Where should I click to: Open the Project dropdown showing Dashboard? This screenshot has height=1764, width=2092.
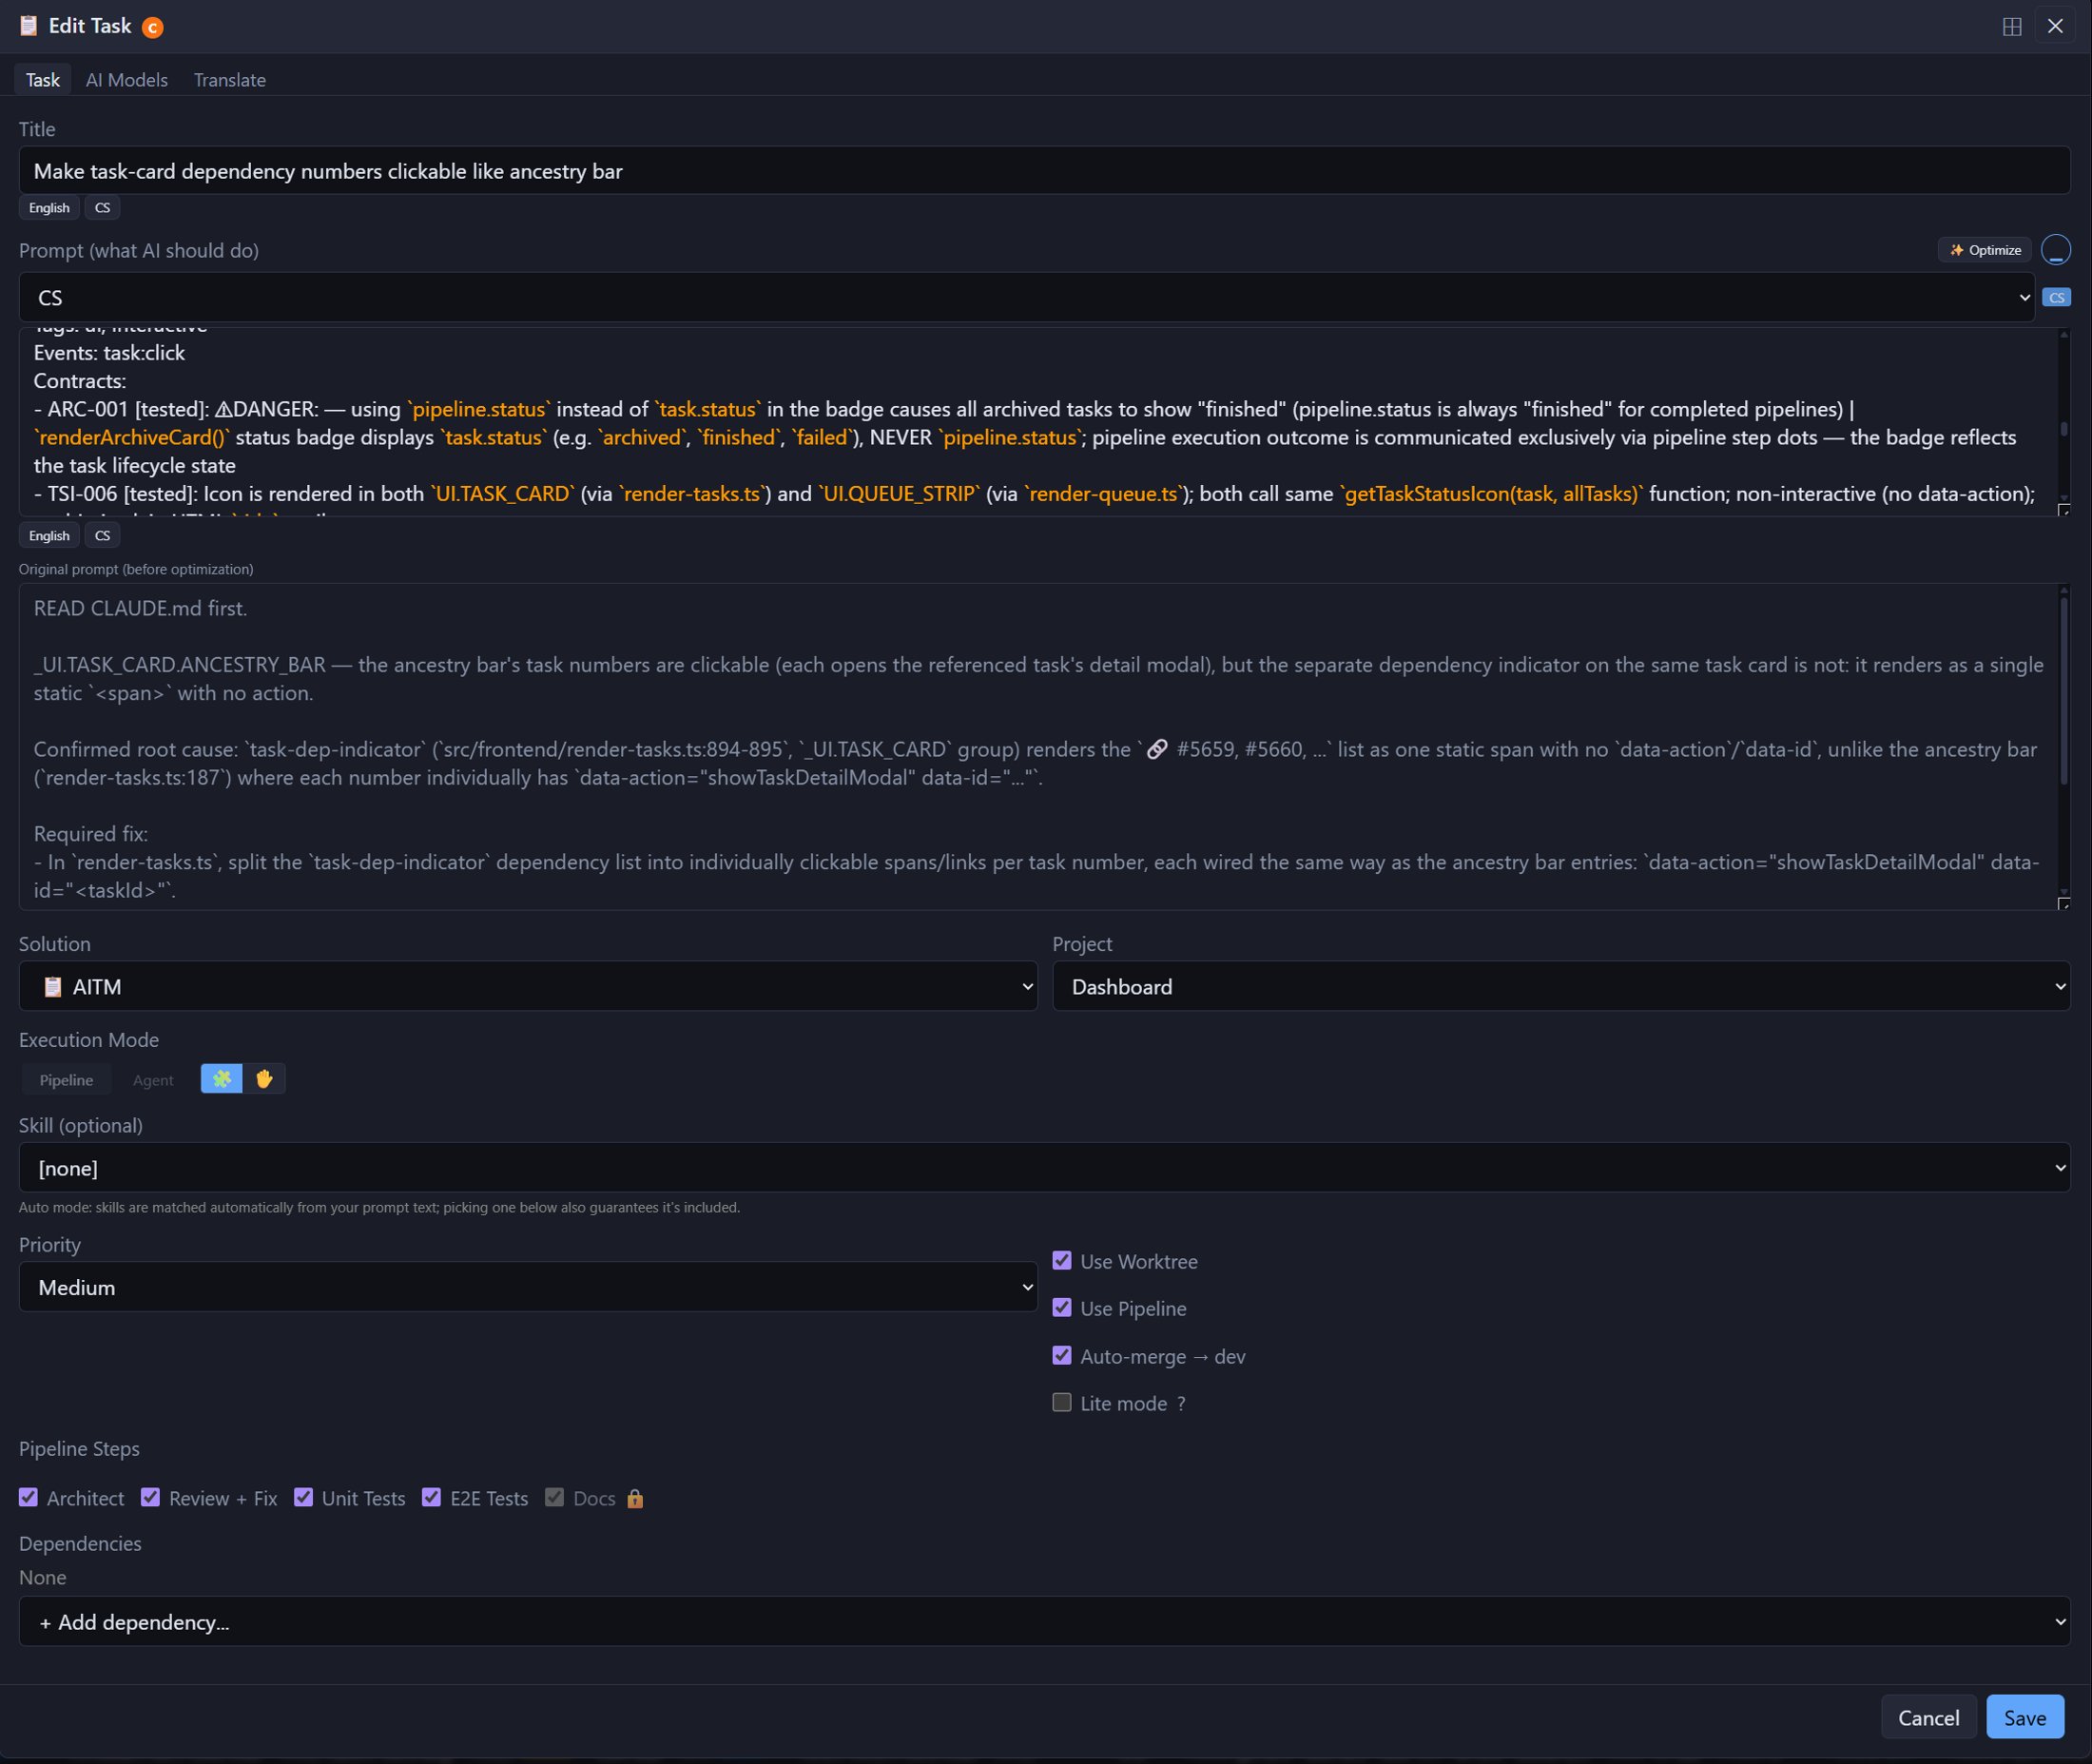(x=1561, y=987)
